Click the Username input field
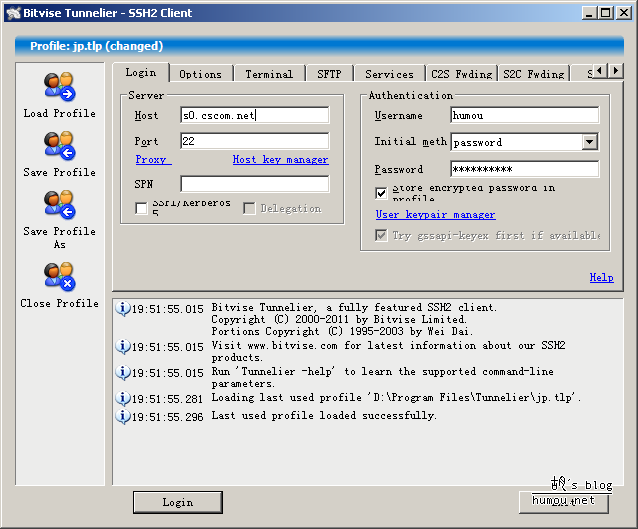The width and height of the screenshot is (638, 529). (x=525, y=115)
